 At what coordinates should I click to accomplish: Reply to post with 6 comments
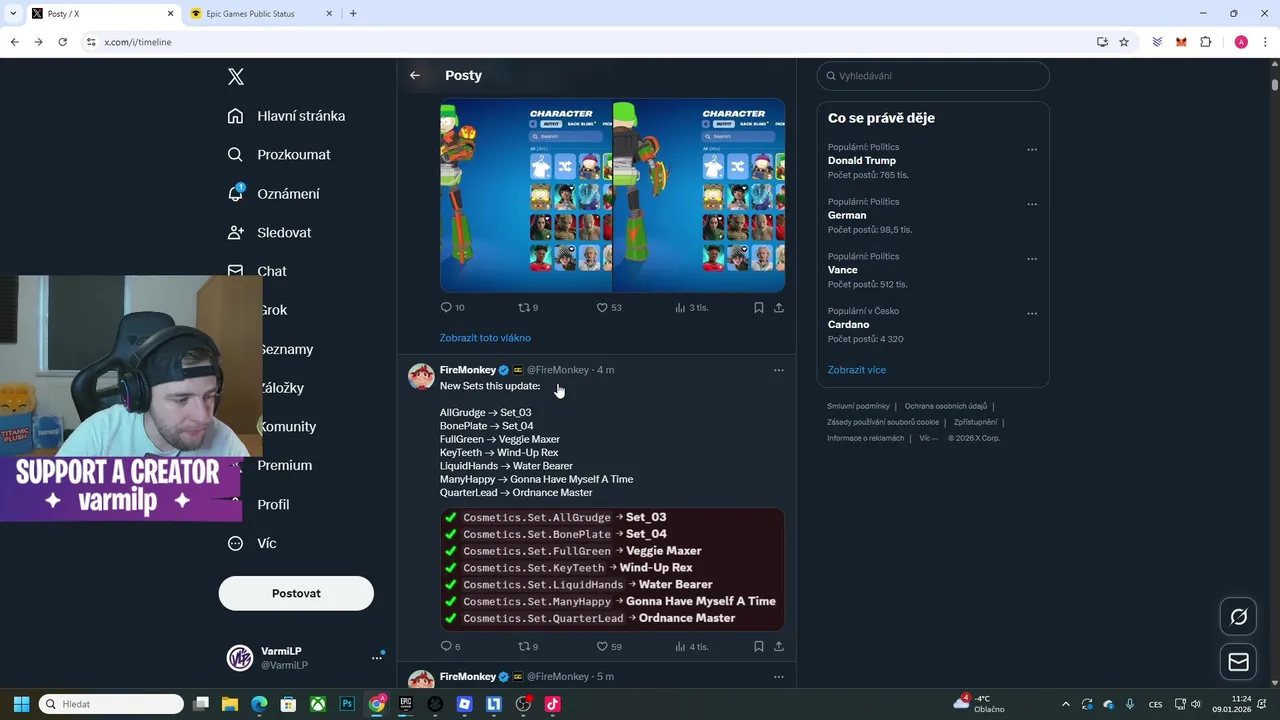450,647
